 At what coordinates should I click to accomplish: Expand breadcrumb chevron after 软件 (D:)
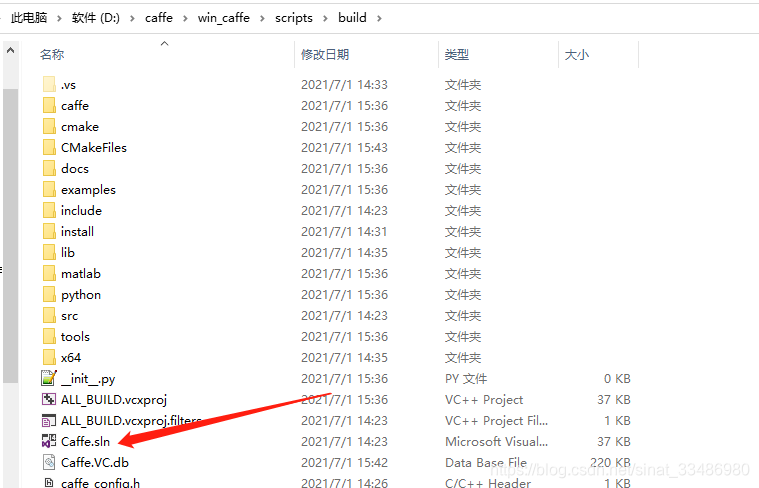(132, 18)
